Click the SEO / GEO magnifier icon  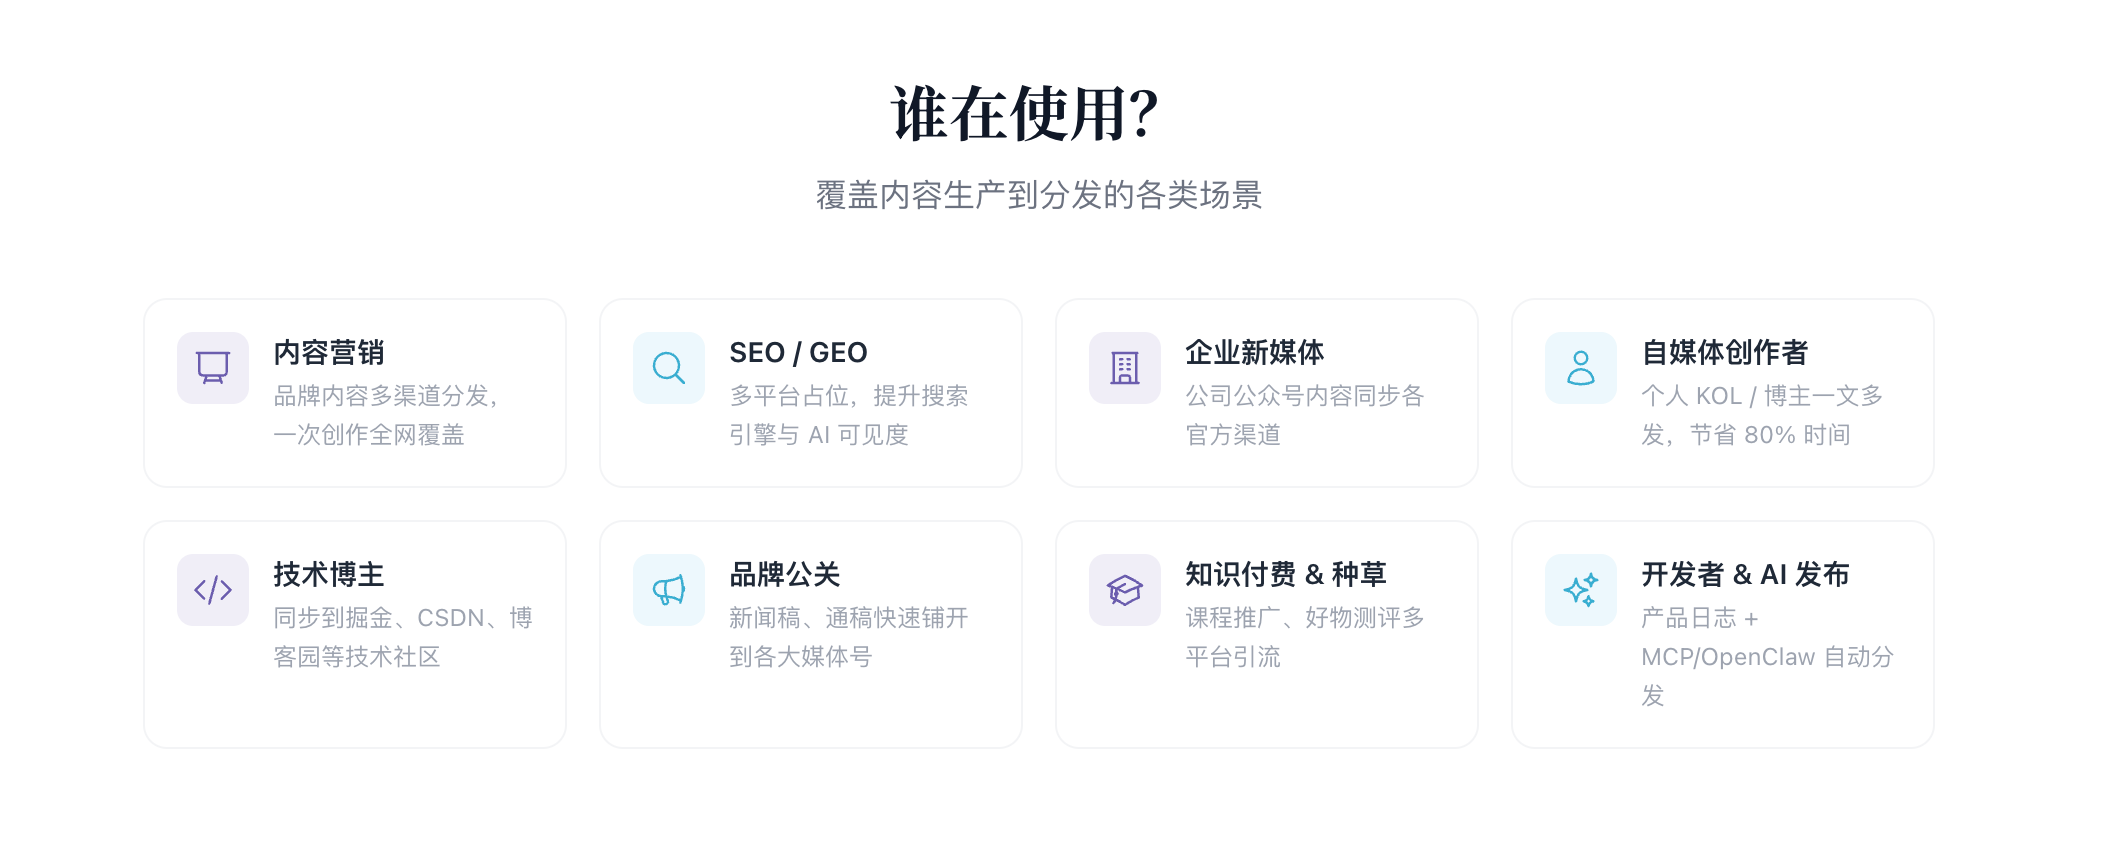668,368
